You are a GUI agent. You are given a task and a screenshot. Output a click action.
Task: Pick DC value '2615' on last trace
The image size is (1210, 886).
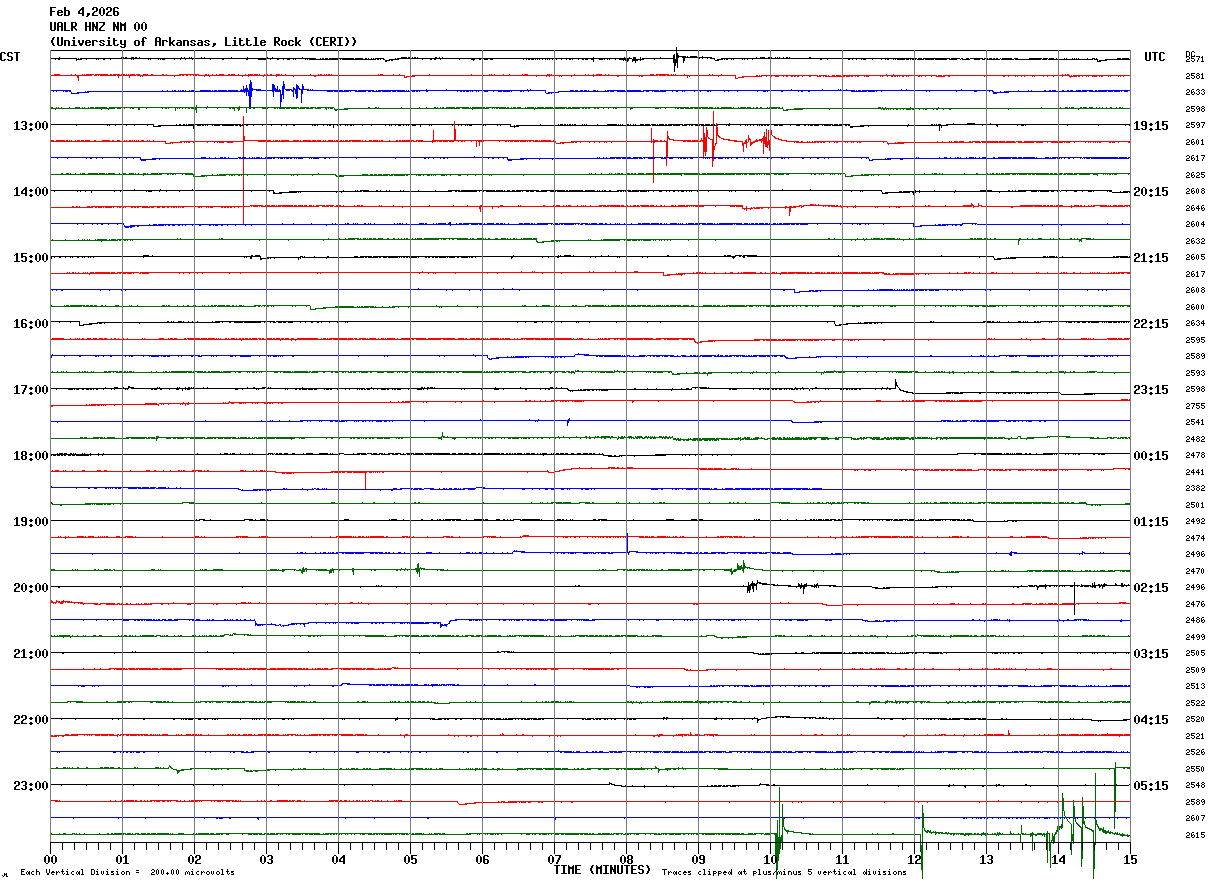(x=1195, y=835)
